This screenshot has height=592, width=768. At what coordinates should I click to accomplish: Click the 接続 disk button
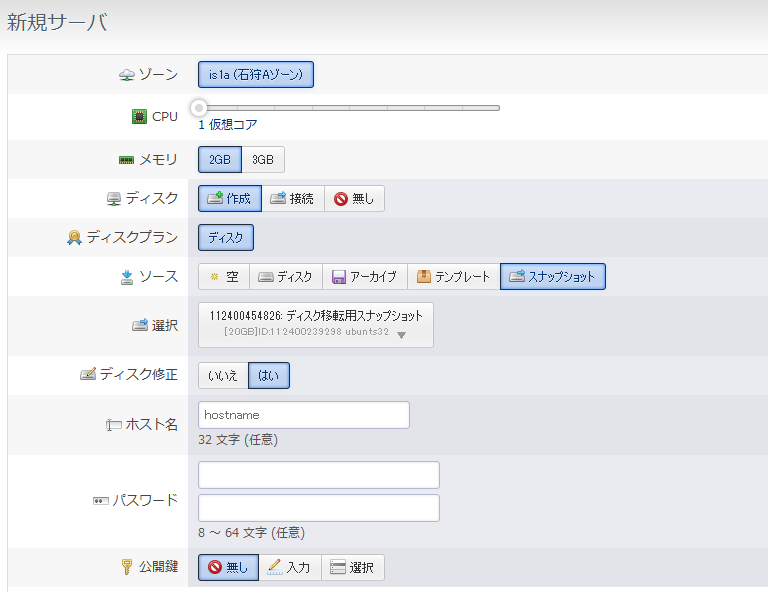(x=293, y=198)
